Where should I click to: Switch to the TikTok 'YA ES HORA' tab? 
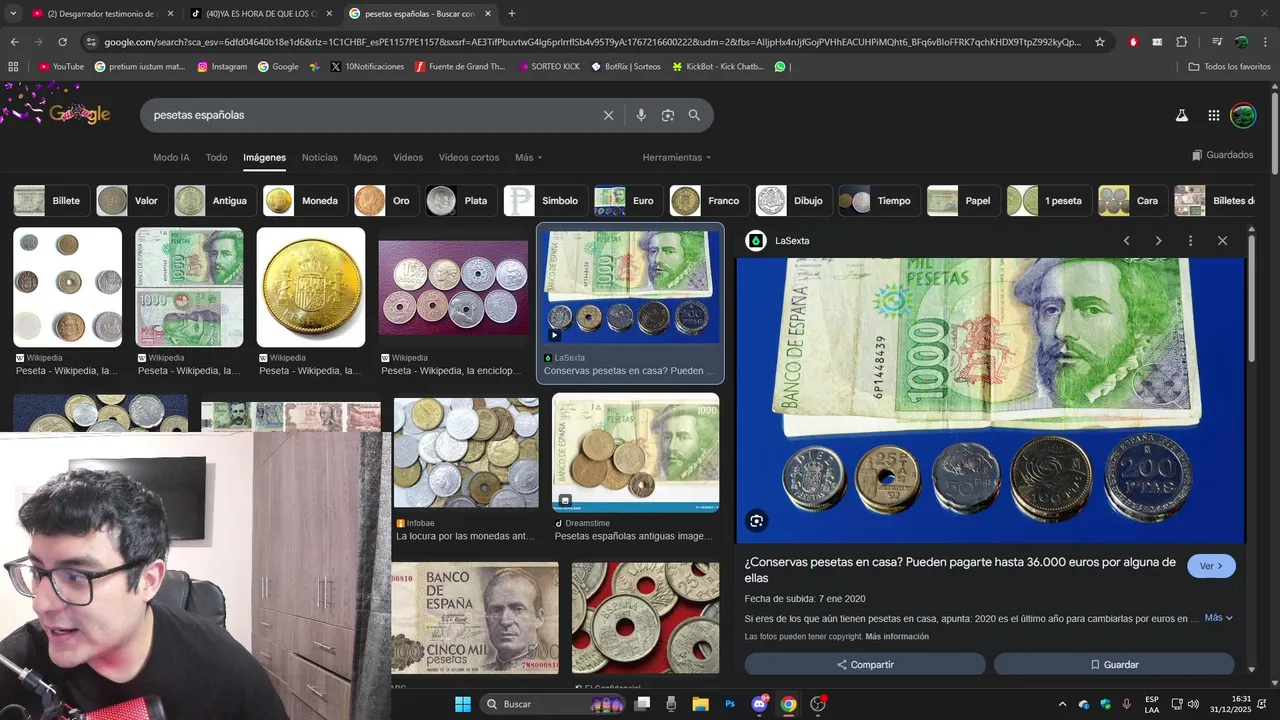pyautogui.click(x=262, y=14)
